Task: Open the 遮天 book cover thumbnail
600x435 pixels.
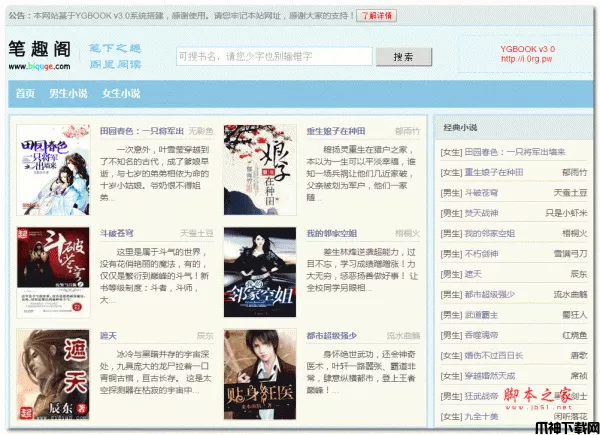Action: [x=53, y=375]
